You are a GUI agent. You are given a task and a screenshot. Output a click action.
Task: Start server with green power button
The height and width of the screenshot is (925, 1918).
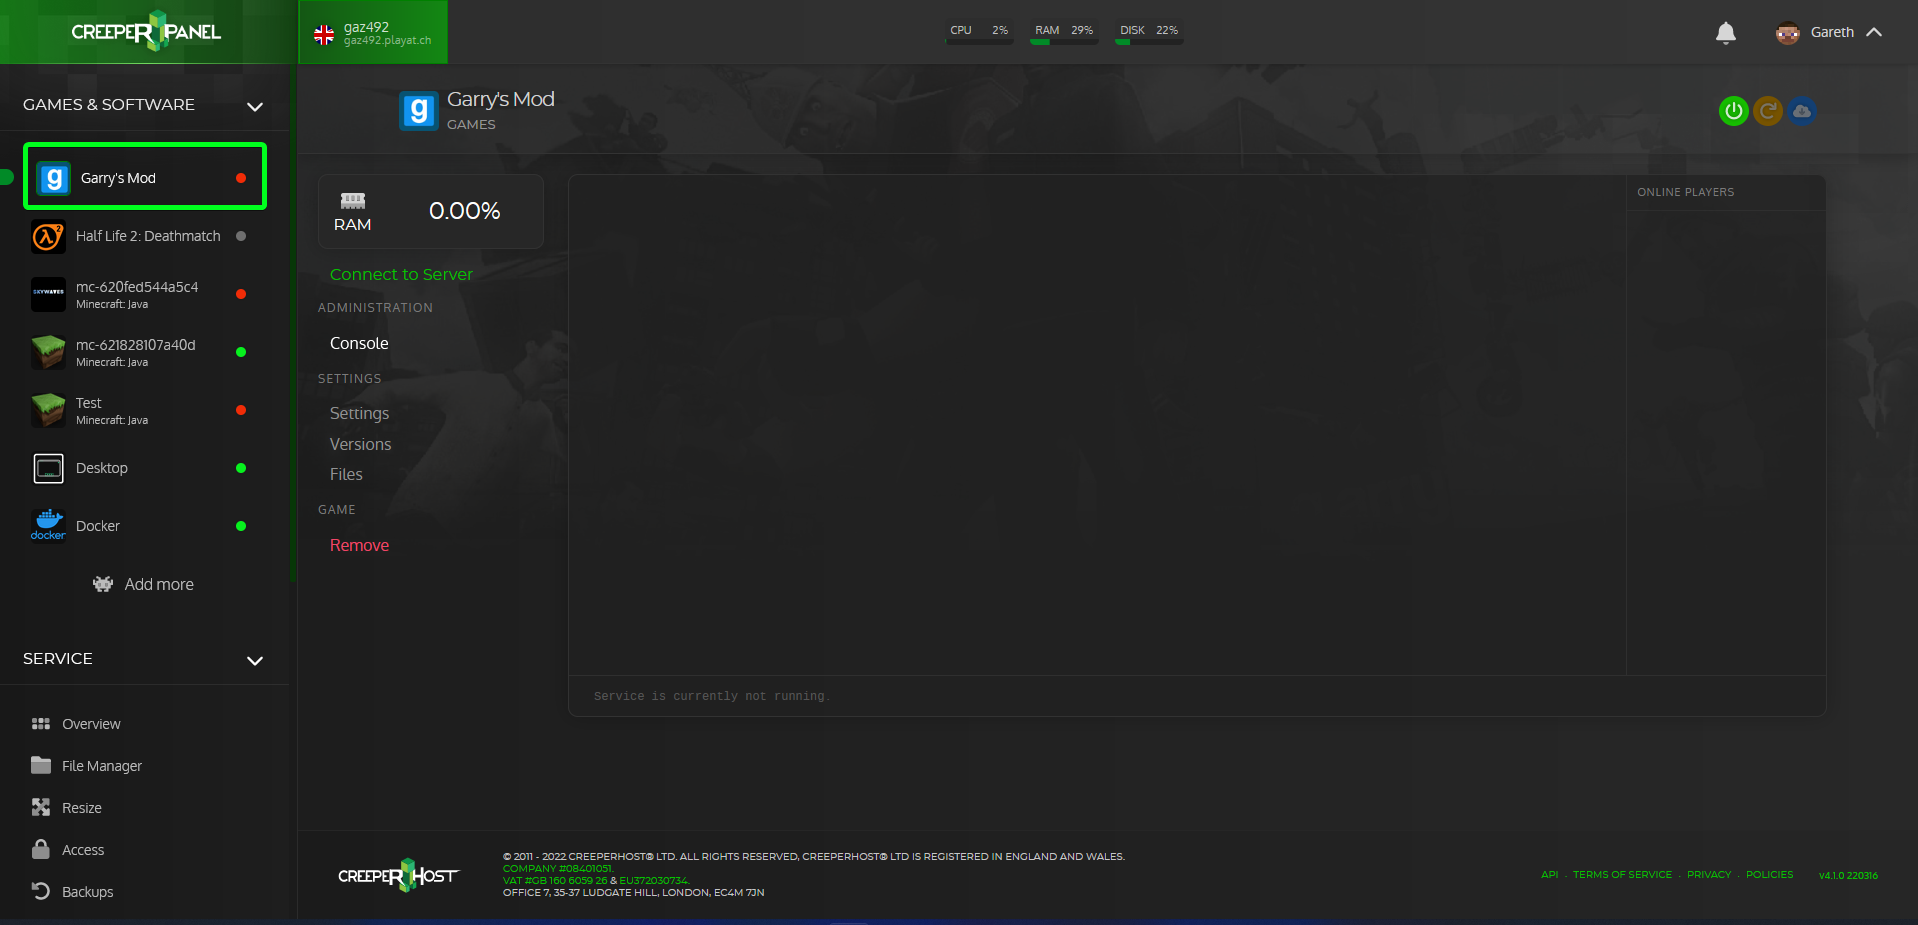[x=1733, y=111]
